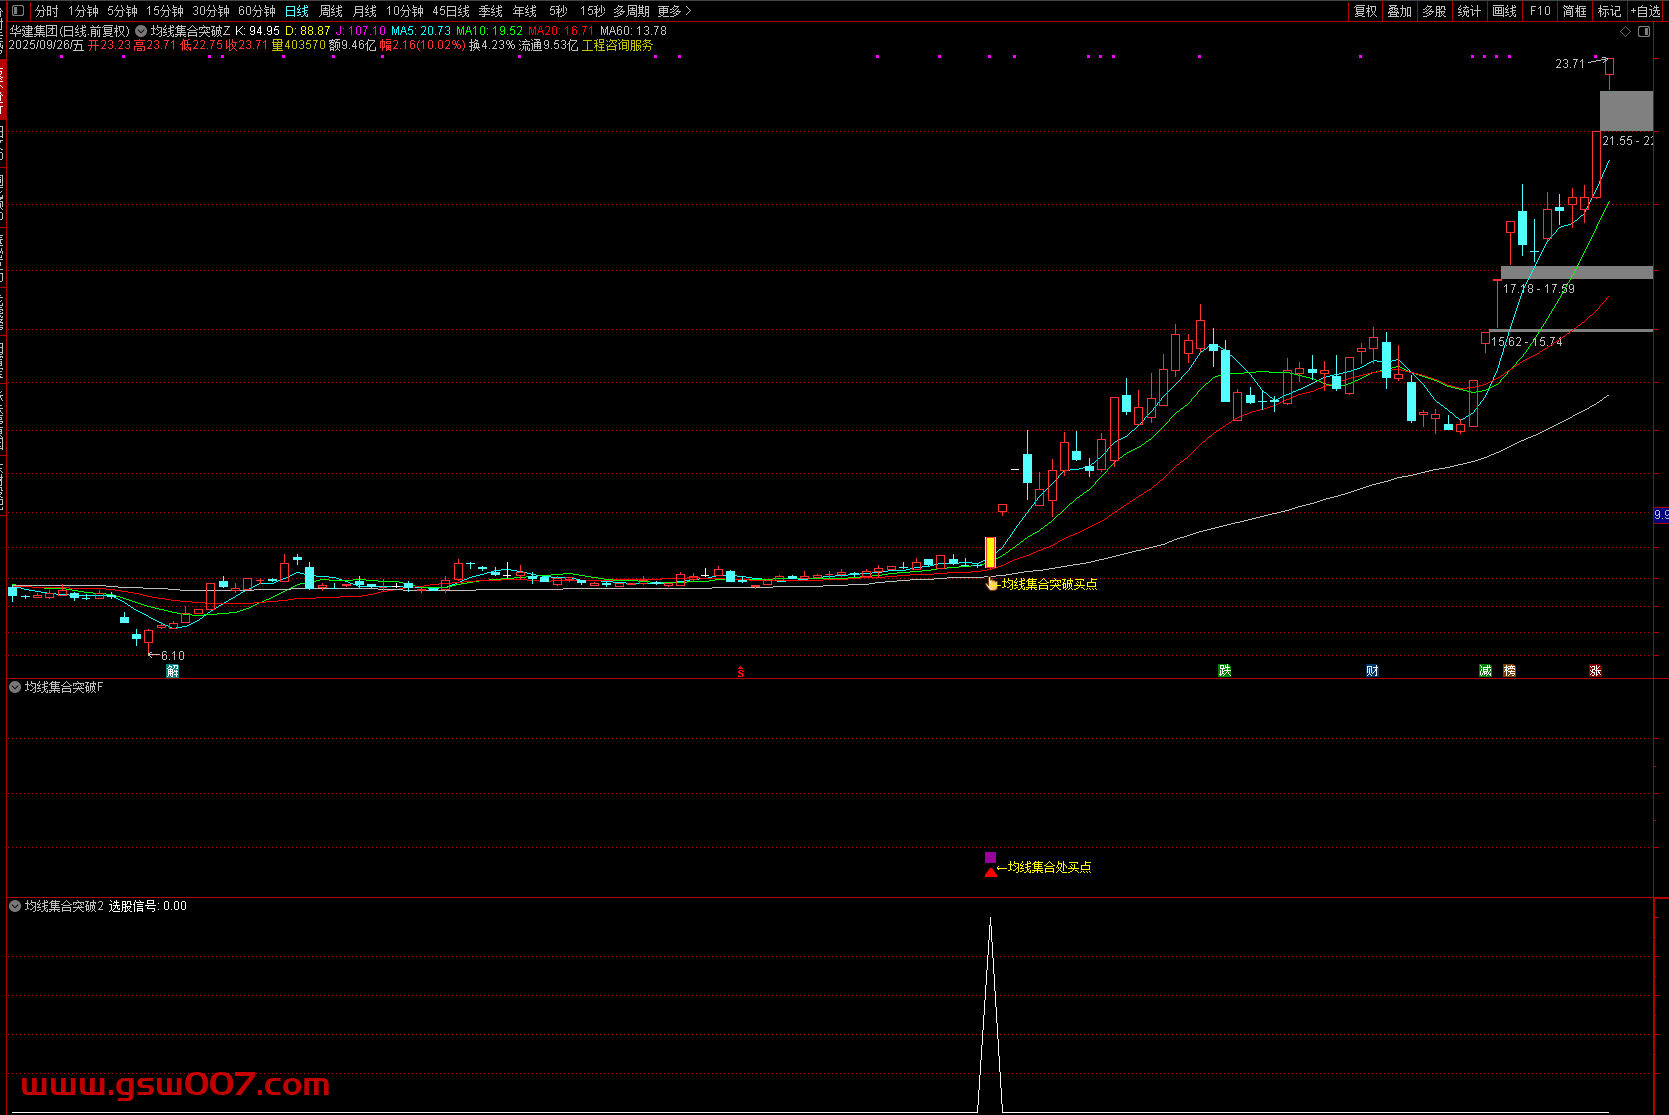Click the 17.18 - 17.59 gap label
The height and width of the screenshot is (1115, 1669).
tap(1539, 289)
